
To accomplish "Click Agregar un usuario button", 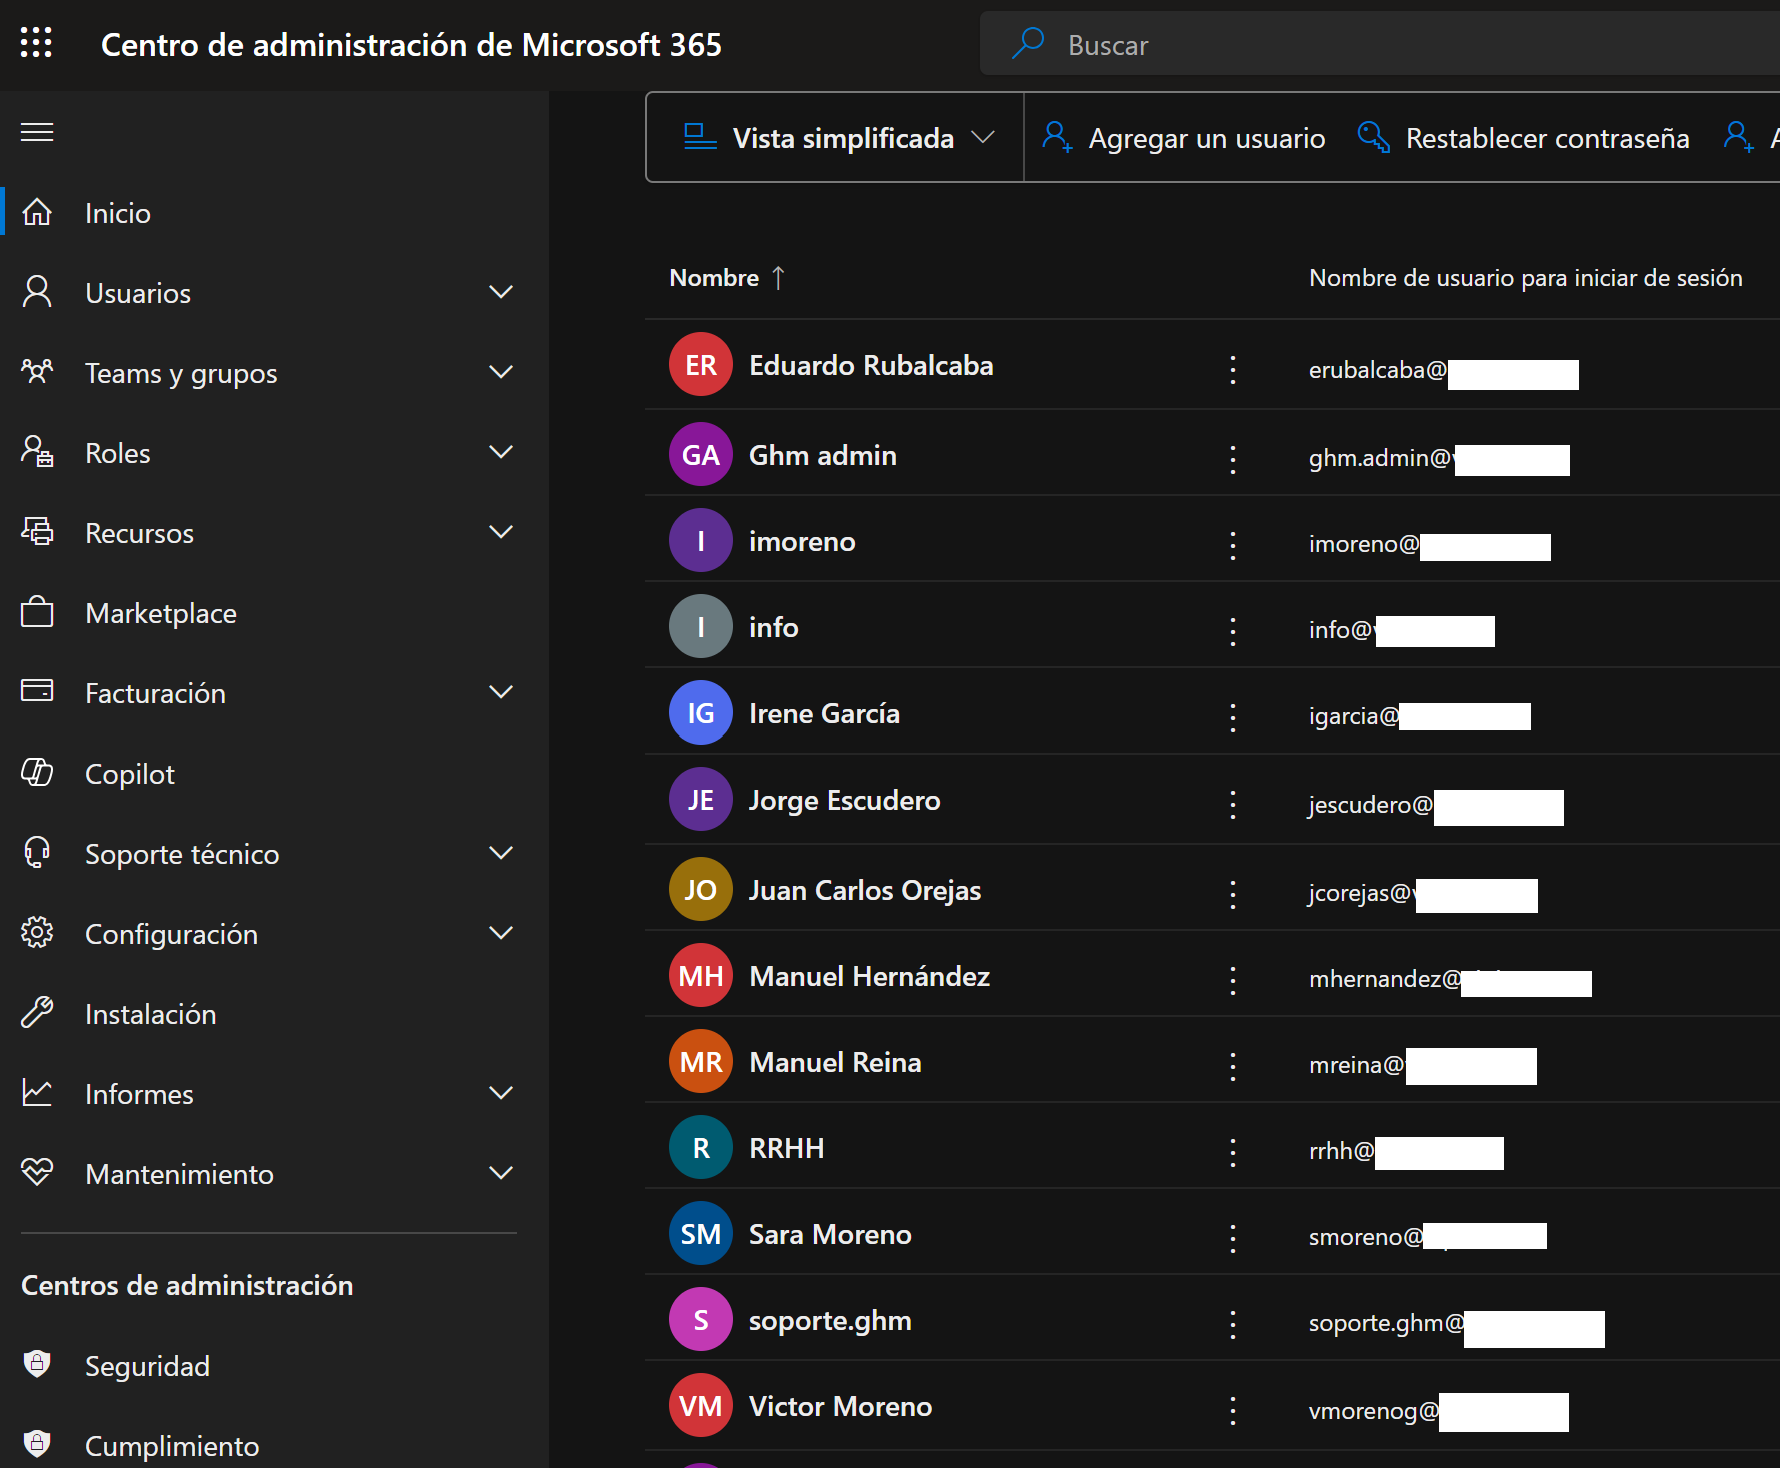I will click(x=1184, y=138).
